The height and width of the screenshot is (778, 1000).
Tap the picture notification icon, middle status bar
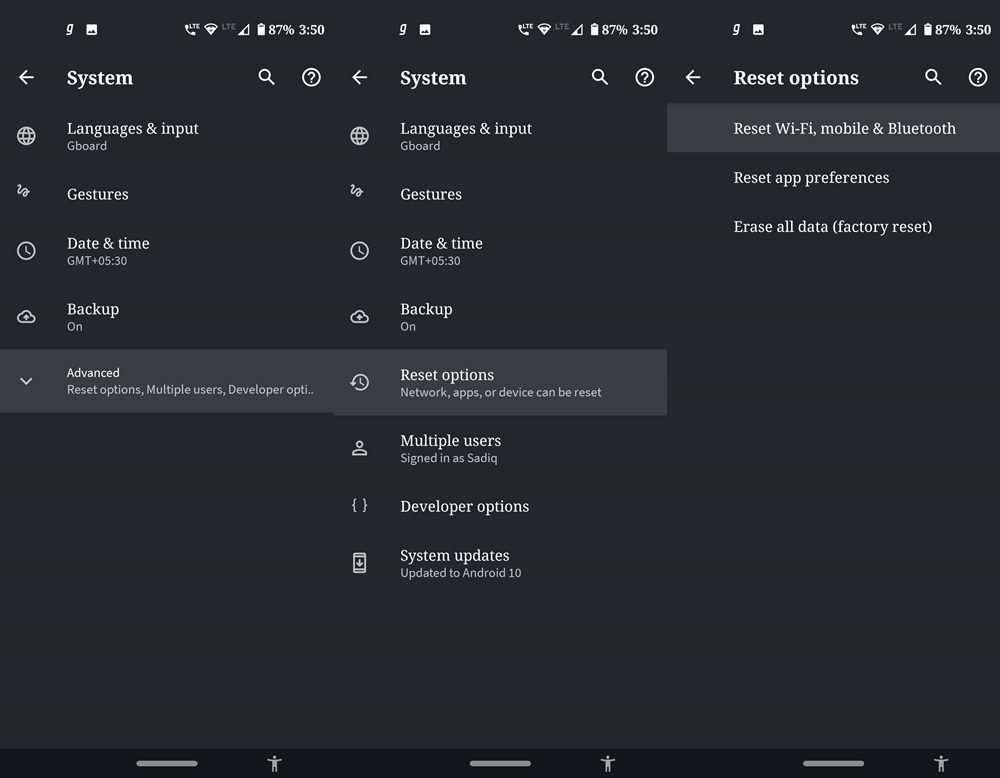(425, 29)
